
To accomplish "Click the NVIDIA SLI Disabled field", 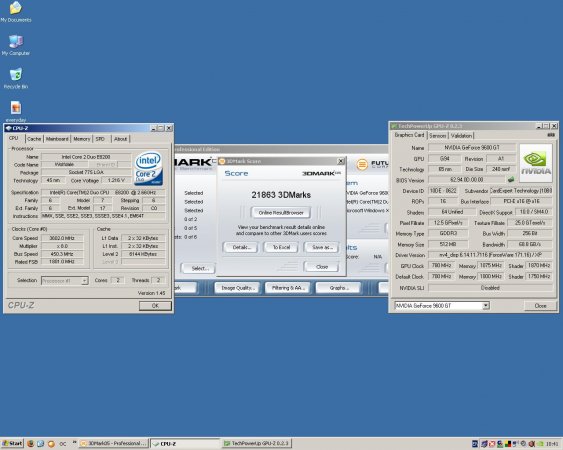I will pyautogui.click(x=490, y=288).
